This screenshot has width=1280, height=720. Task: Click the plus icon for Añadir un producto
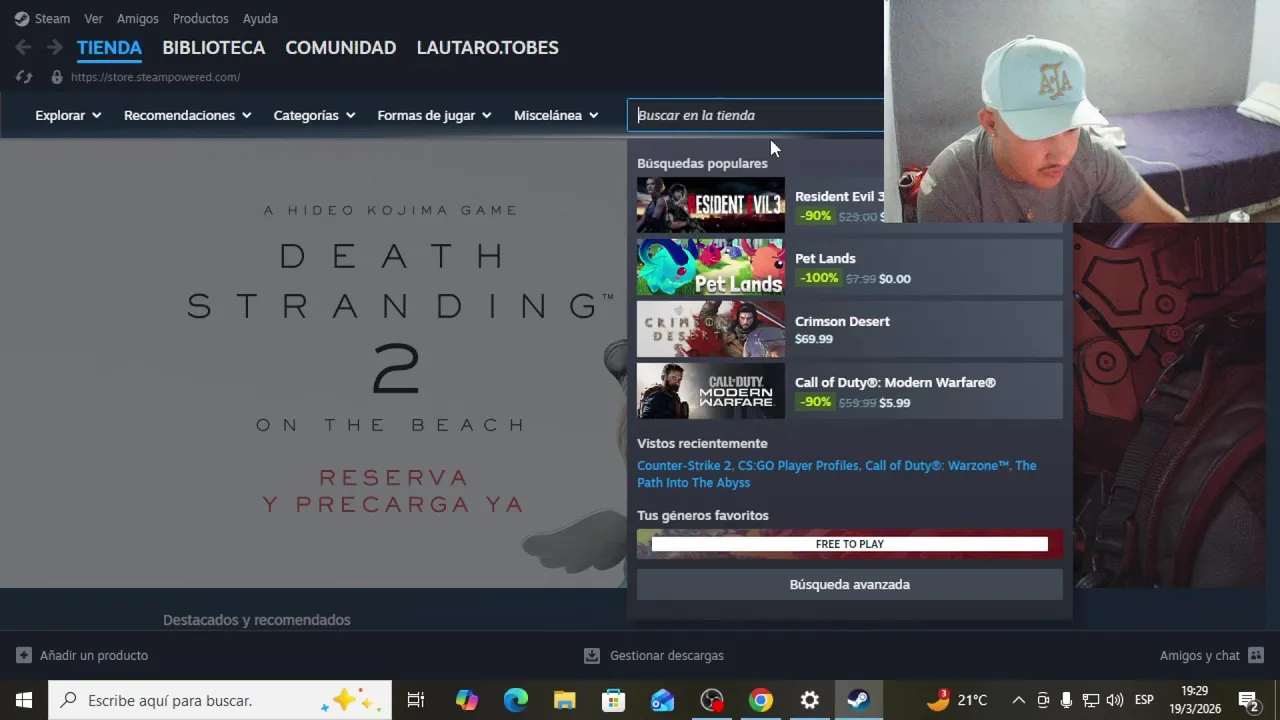point(24,655)
